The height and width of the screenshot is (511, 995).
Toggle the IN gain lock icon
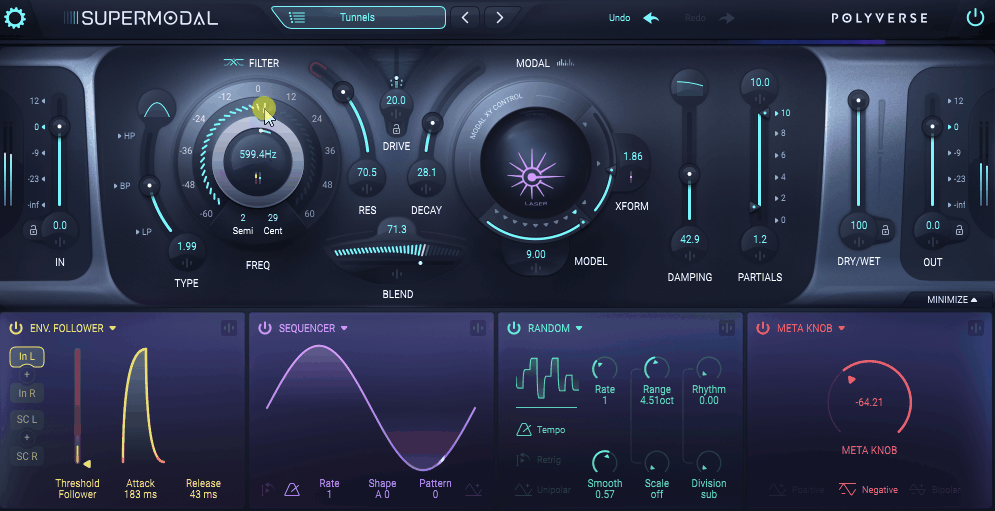[32, 230]
